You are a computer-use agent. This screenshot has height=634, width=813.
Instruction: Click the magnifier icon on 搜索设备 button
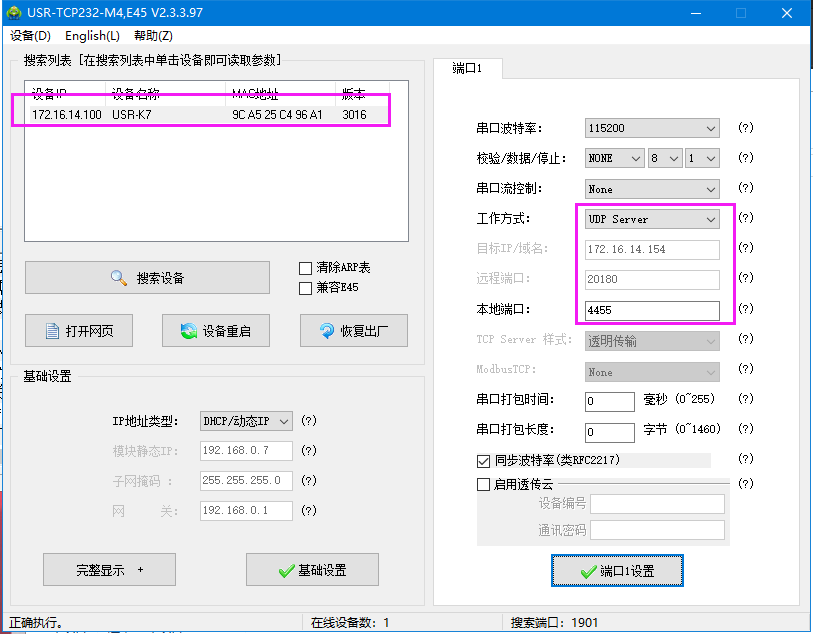click(119, 278)
